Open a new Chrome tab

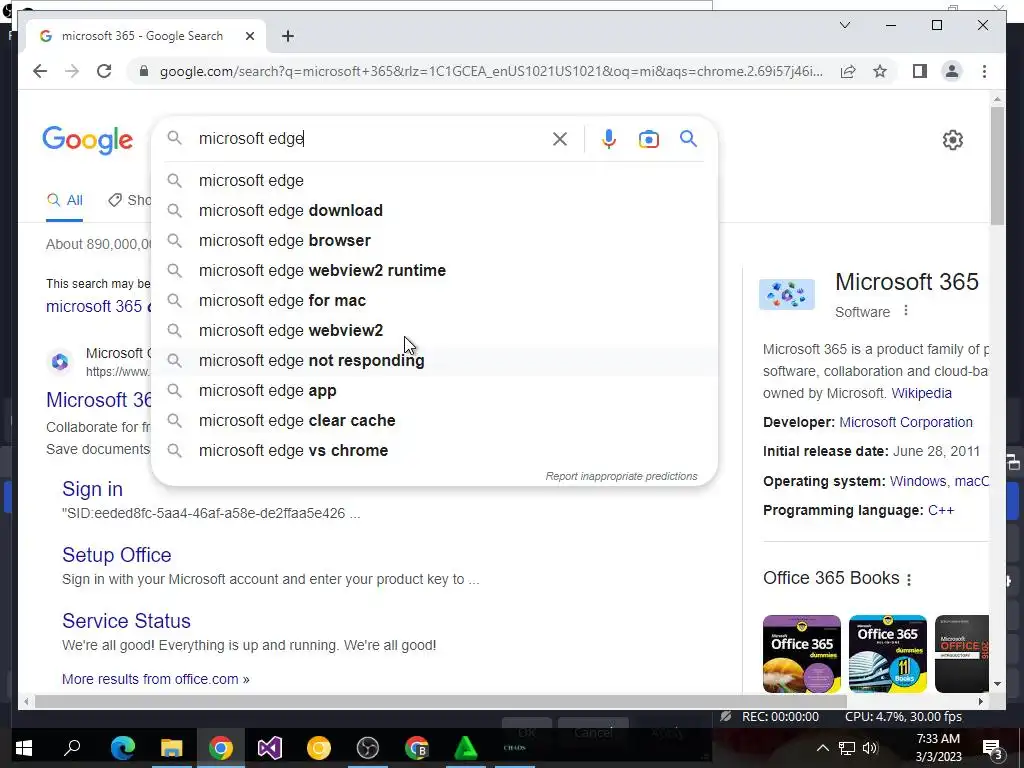point(288,36)
